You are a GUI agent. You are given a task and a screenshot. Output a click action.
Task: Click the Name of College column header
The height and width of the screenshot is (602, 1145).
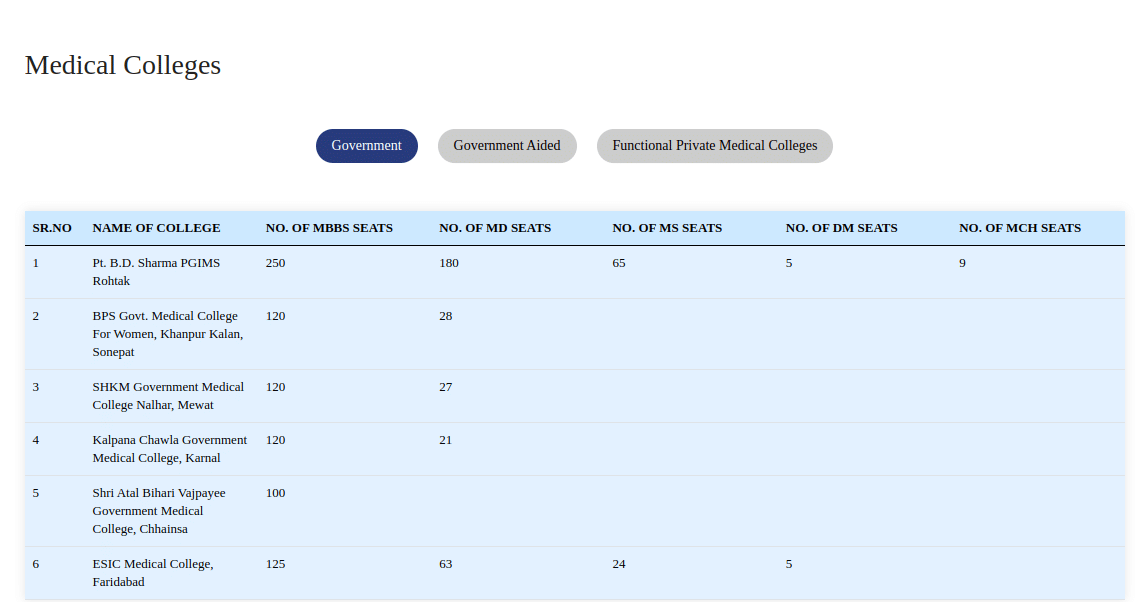(156, 228)
